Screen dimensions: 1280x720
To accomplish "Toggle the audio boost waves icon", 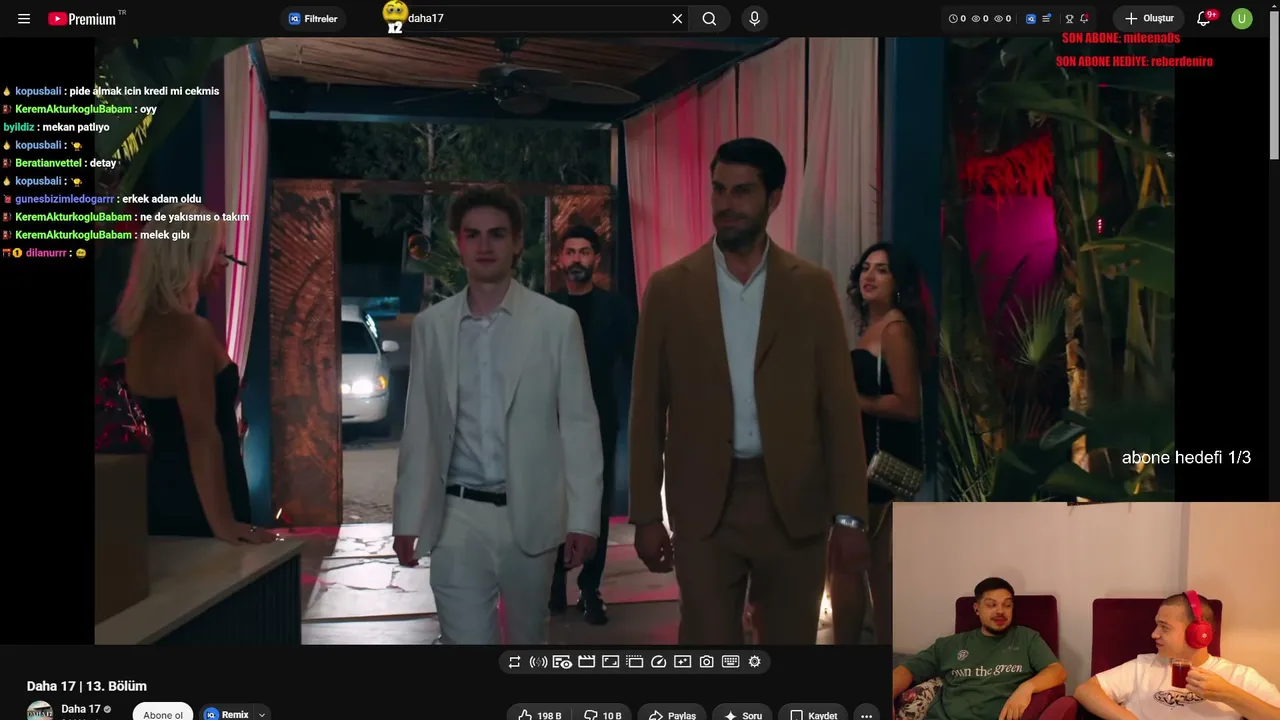I will 538,662.
